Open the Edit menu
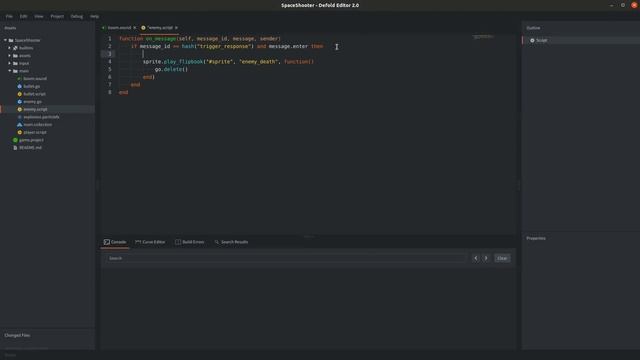640x360 pixels. click(x=23, y=16)
